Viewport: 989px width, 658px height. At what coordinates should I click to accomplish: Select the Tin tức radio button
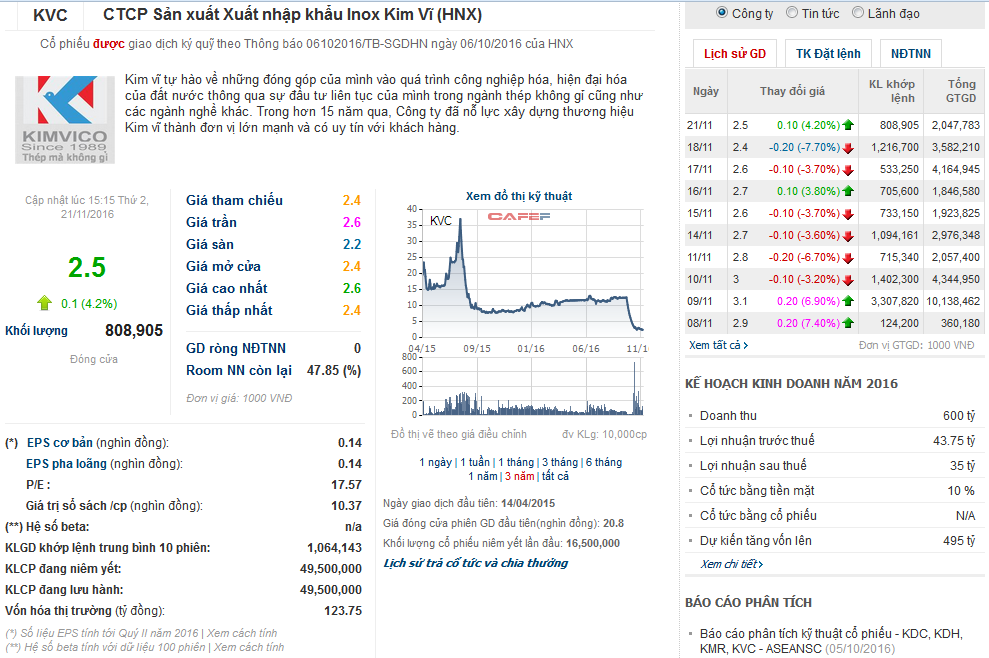(x=792, y=13)
